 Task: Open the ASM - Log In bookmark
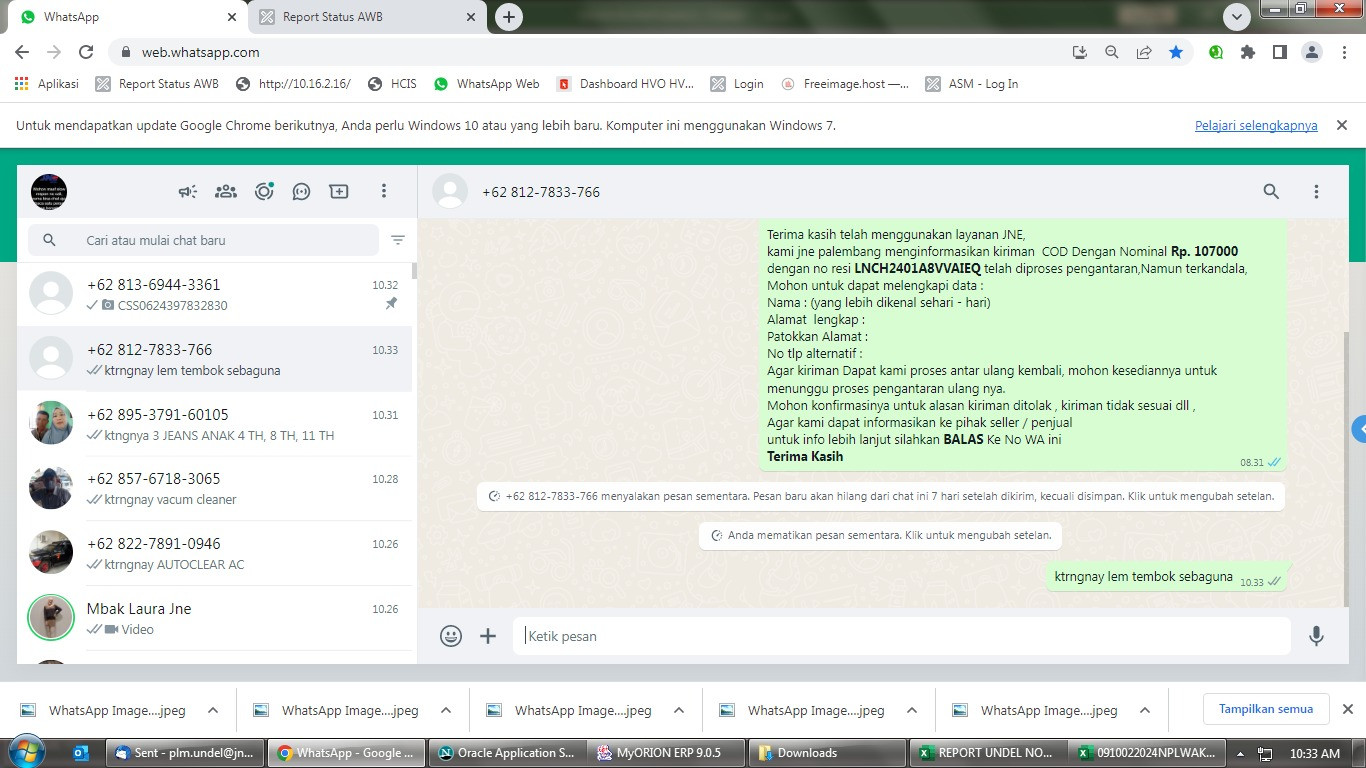point(972,84)
